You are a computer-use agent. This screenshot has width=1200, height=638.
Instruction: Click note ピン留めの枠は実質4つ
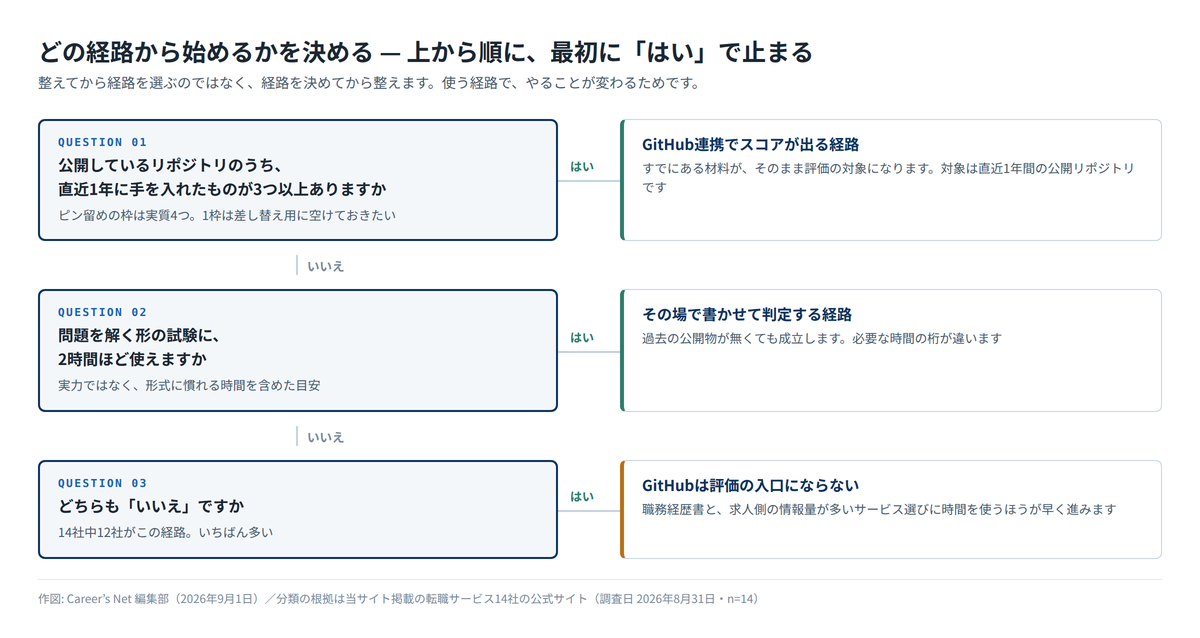point(127,215)
